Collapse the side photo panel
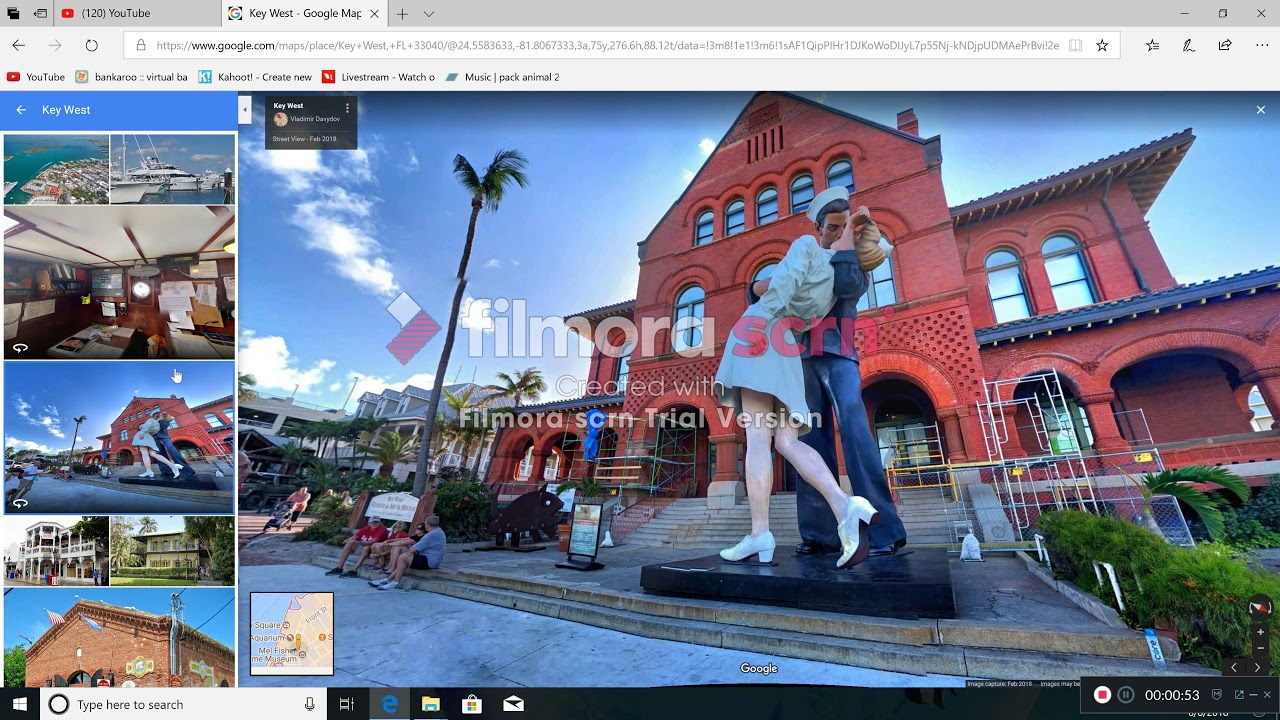 (244, 109)
